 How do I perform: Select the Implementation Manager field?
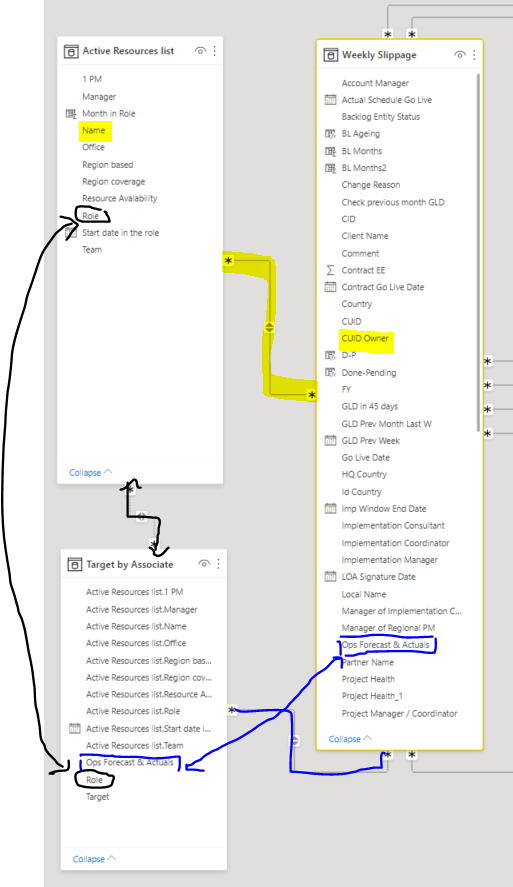390,560
